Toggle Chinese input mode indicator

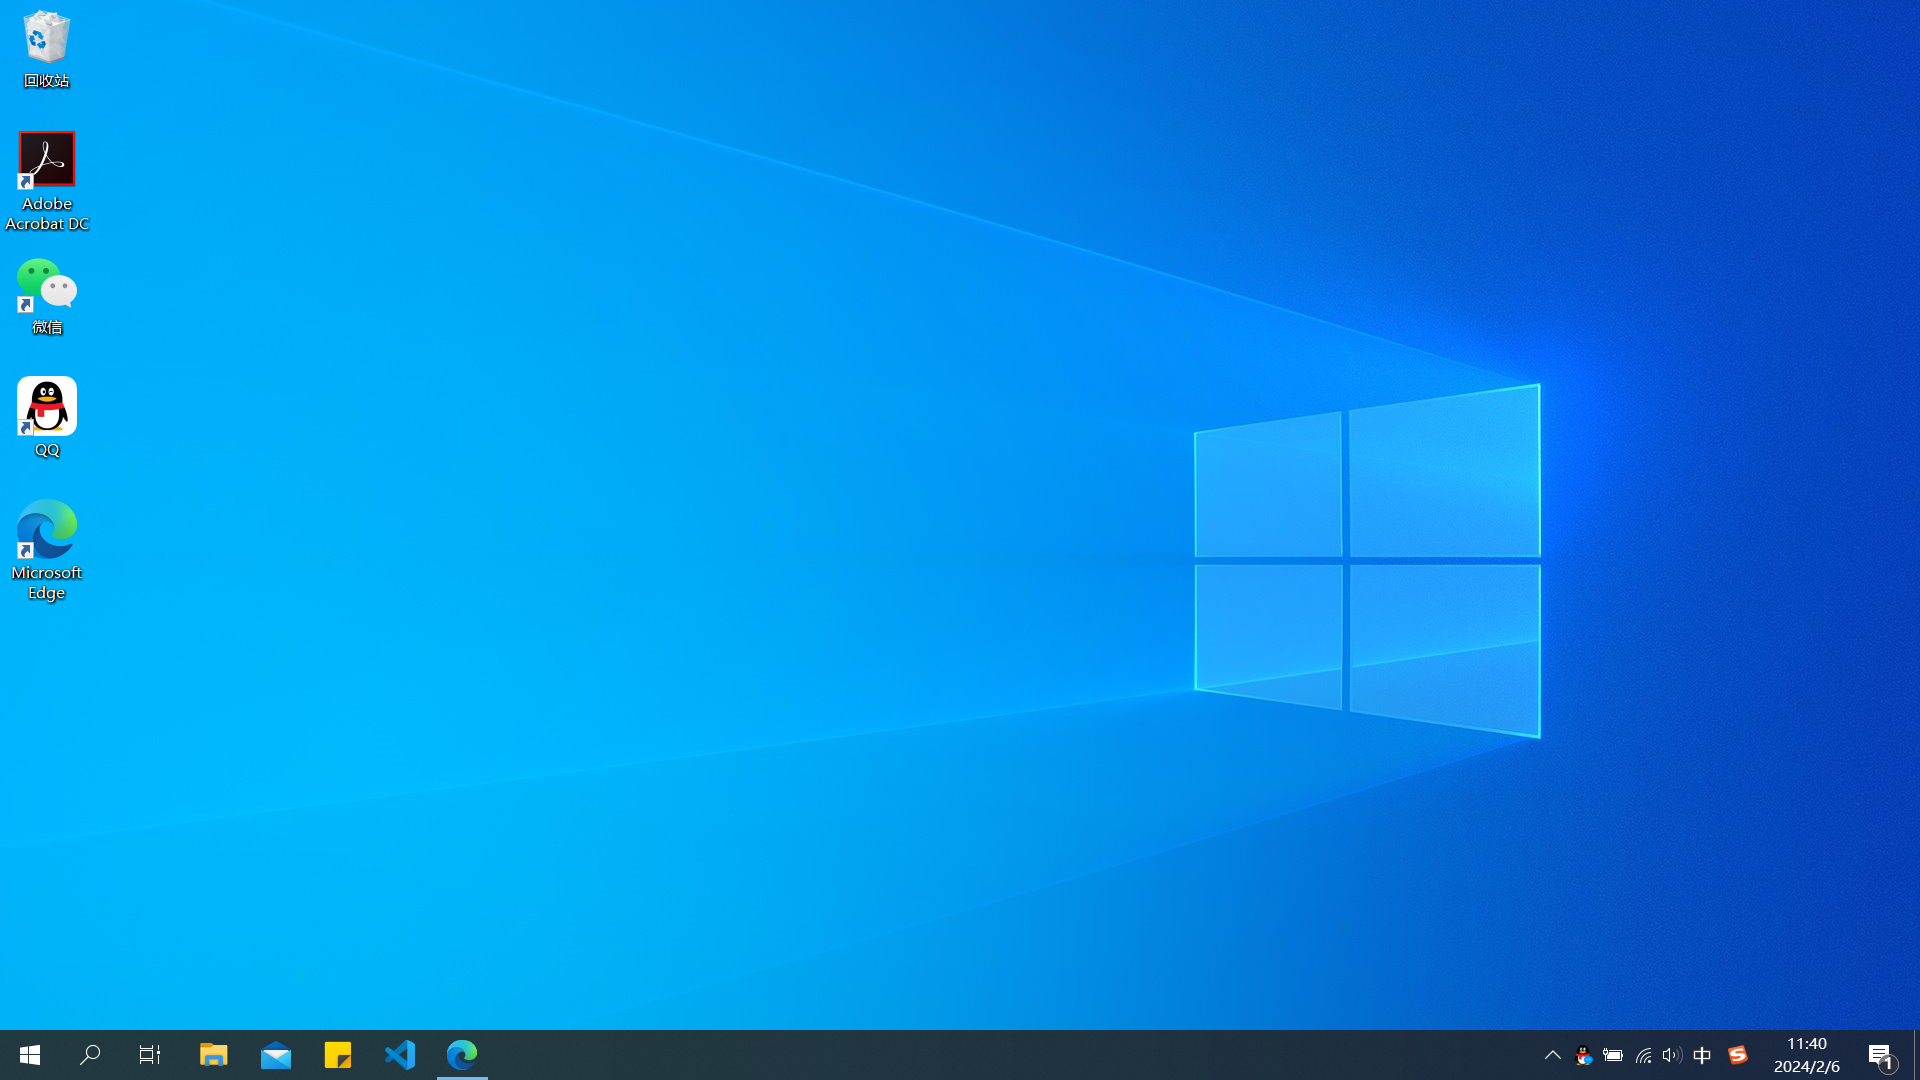coord(1702,1055)
